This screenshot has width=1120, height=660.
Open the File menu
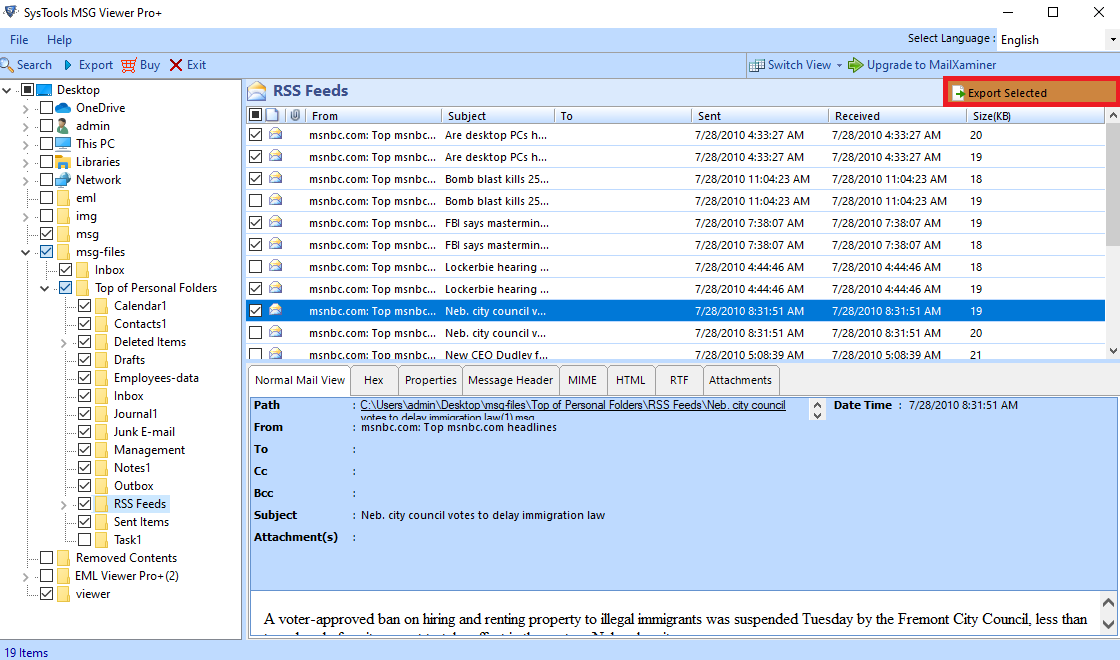(x=19, y=39)
